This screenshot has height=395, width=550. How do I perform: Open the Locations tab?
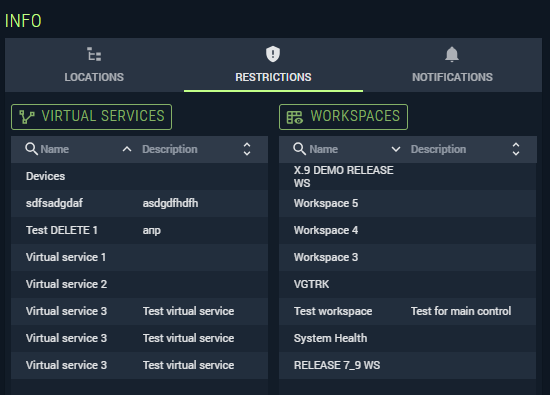pos(94,65)
